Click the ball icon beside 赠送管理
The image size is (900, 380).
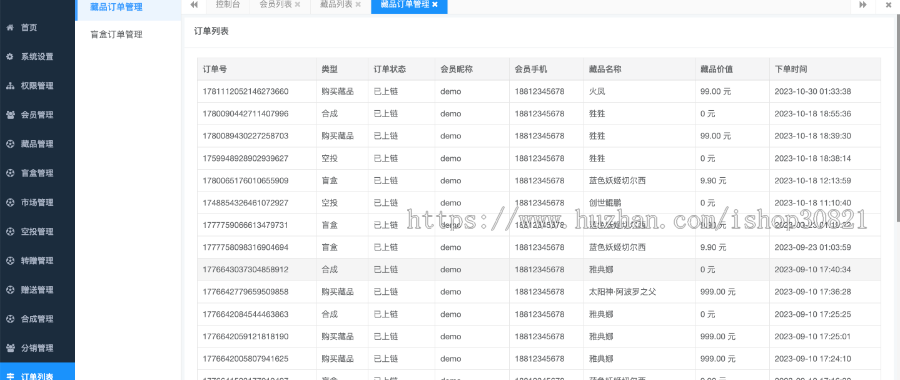[x=10, y=290]
